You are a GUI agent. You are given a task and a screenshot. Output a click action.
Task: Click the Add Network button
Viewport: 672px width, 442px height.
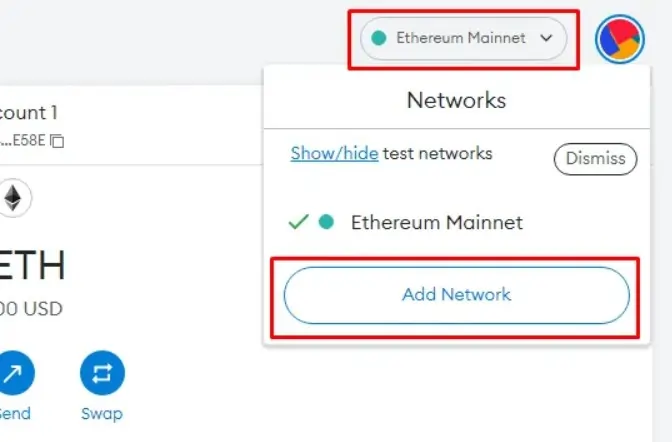(x=457, y=295)
